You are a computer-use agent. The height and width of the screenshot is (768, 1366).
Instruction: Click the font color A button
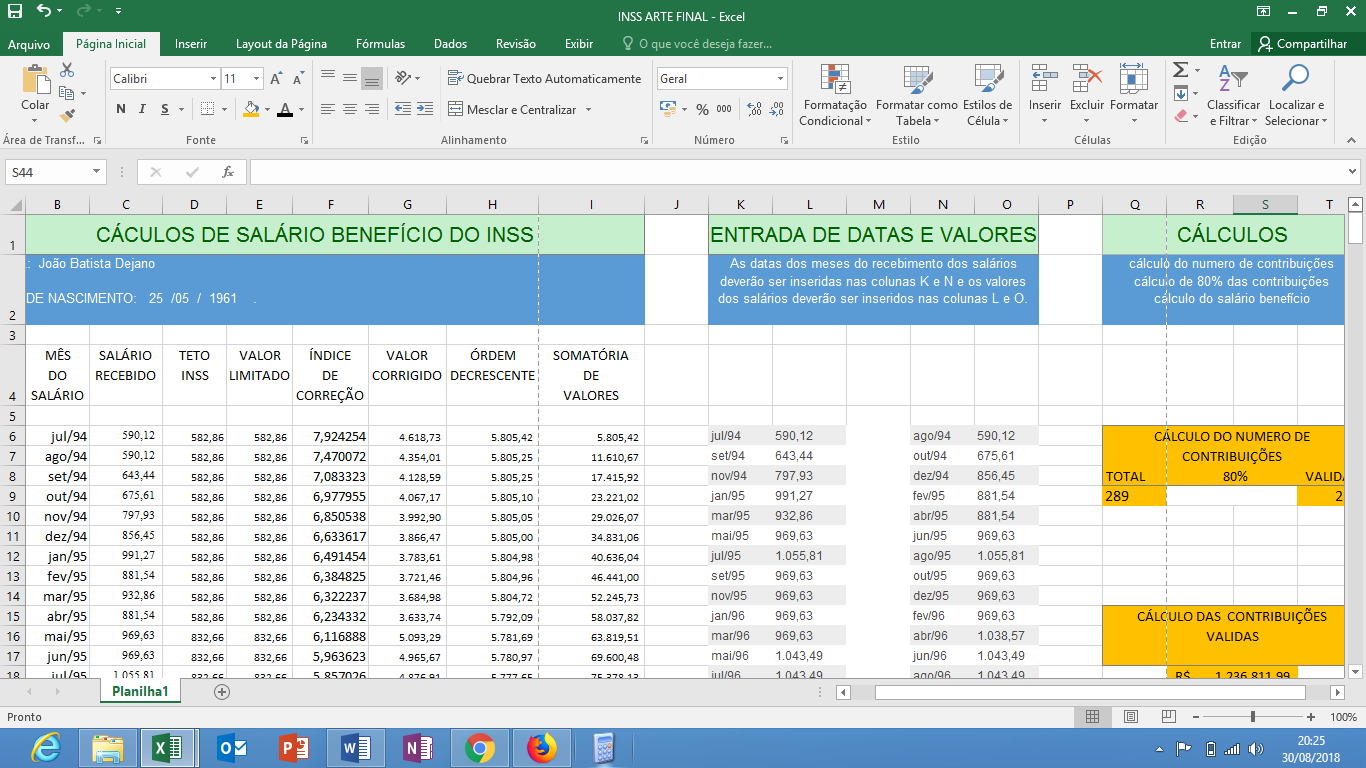click(x=285, y=109)
